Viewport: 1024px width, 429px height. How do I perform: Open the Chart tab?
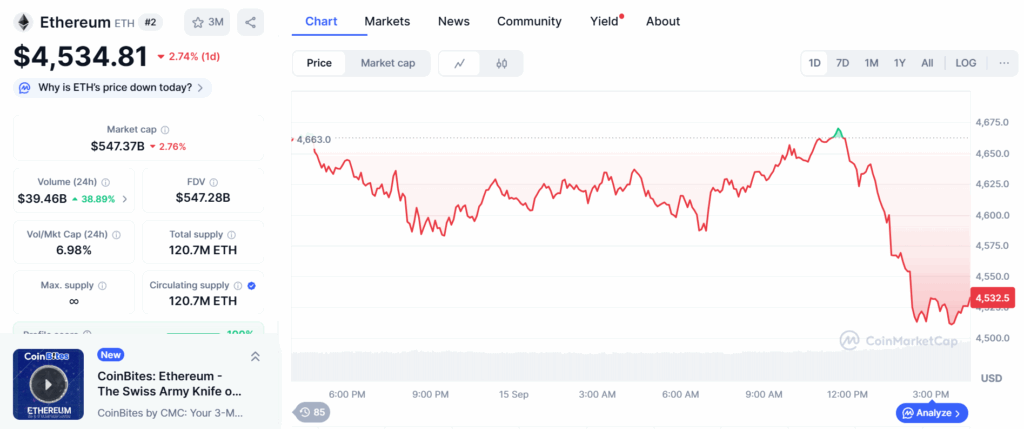[321, 22]
